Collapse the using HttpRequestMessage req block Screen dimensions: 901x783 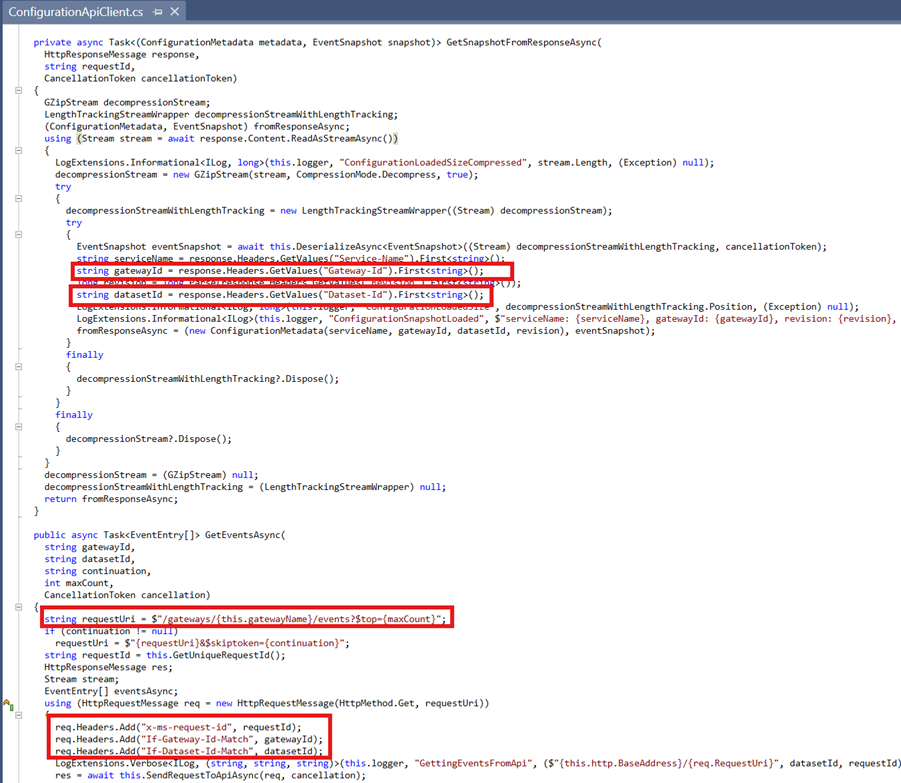(20, 715)
